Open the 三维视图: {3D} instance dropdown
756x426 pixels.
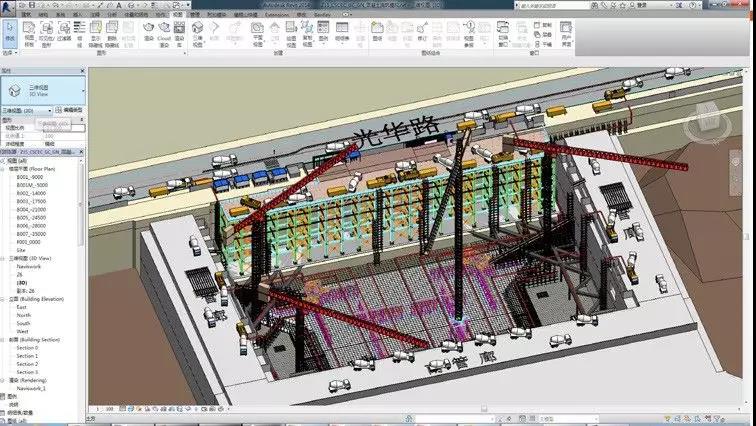point(27,111)
